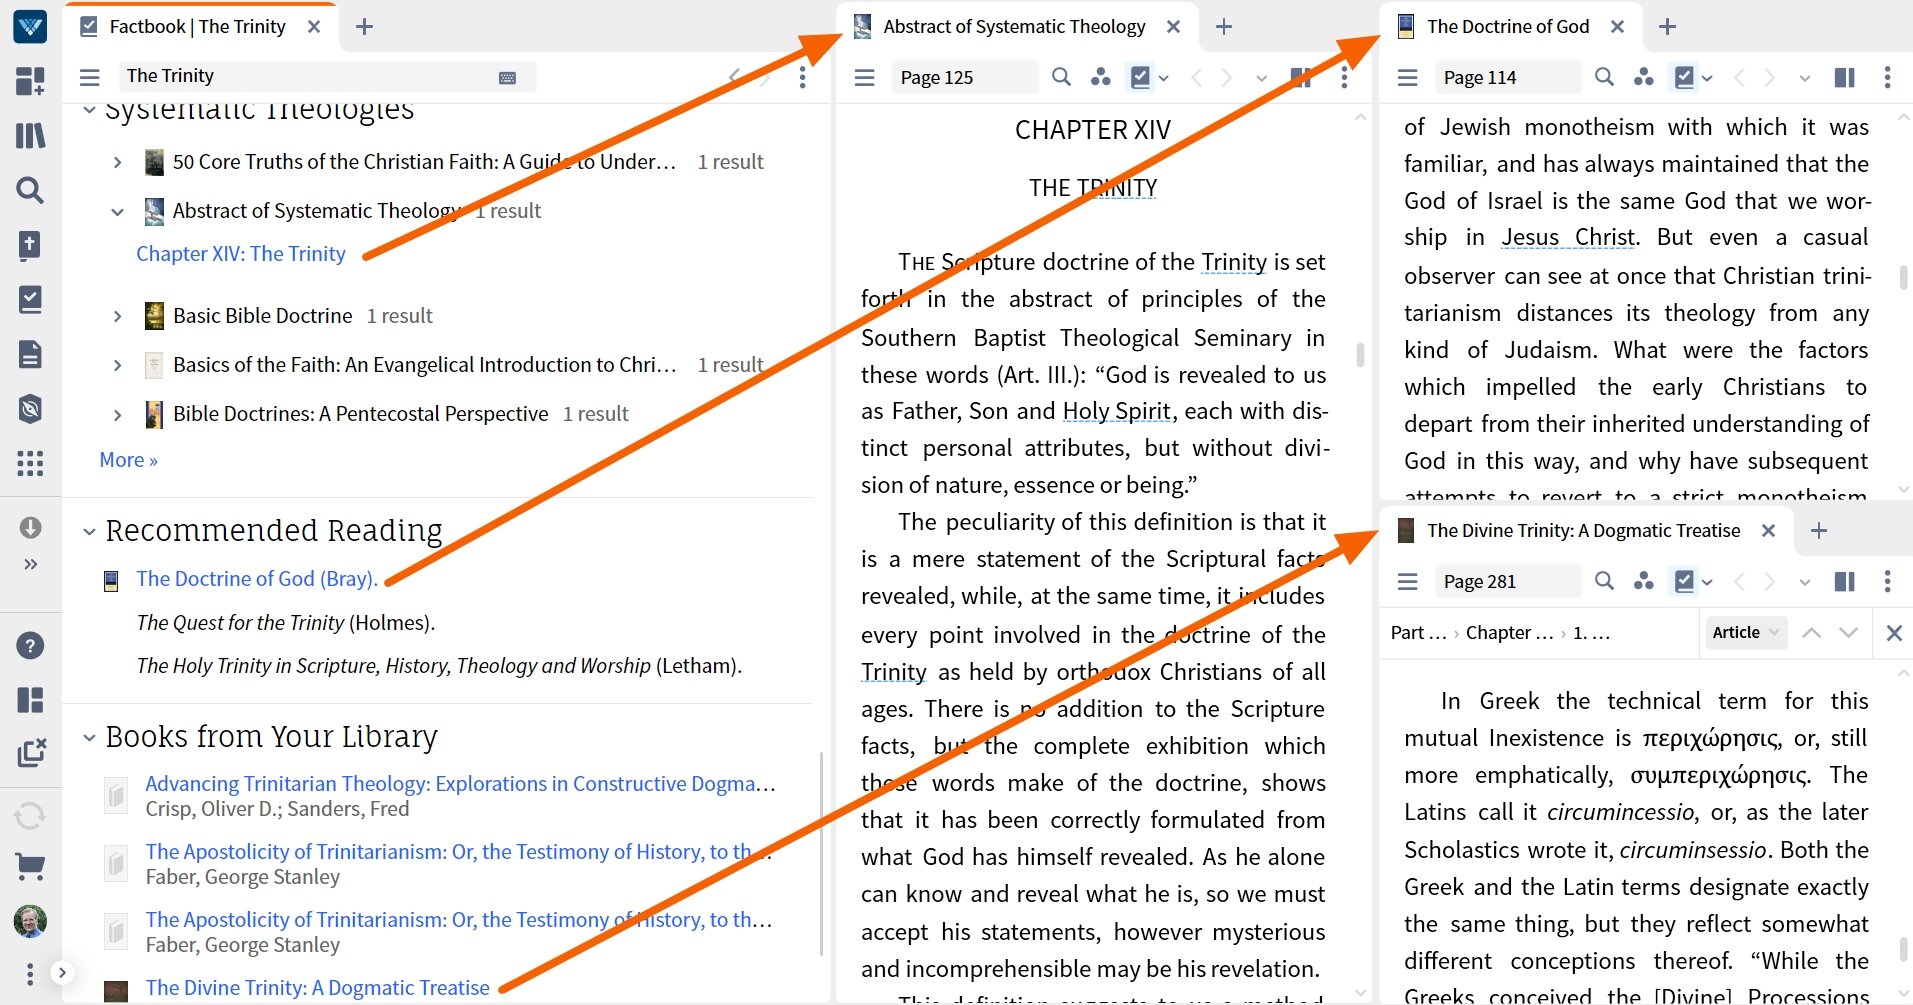Open the Factbook panel kebab menu
The width and height of the screenshot is (1913, 1005).
coord(802,77)
